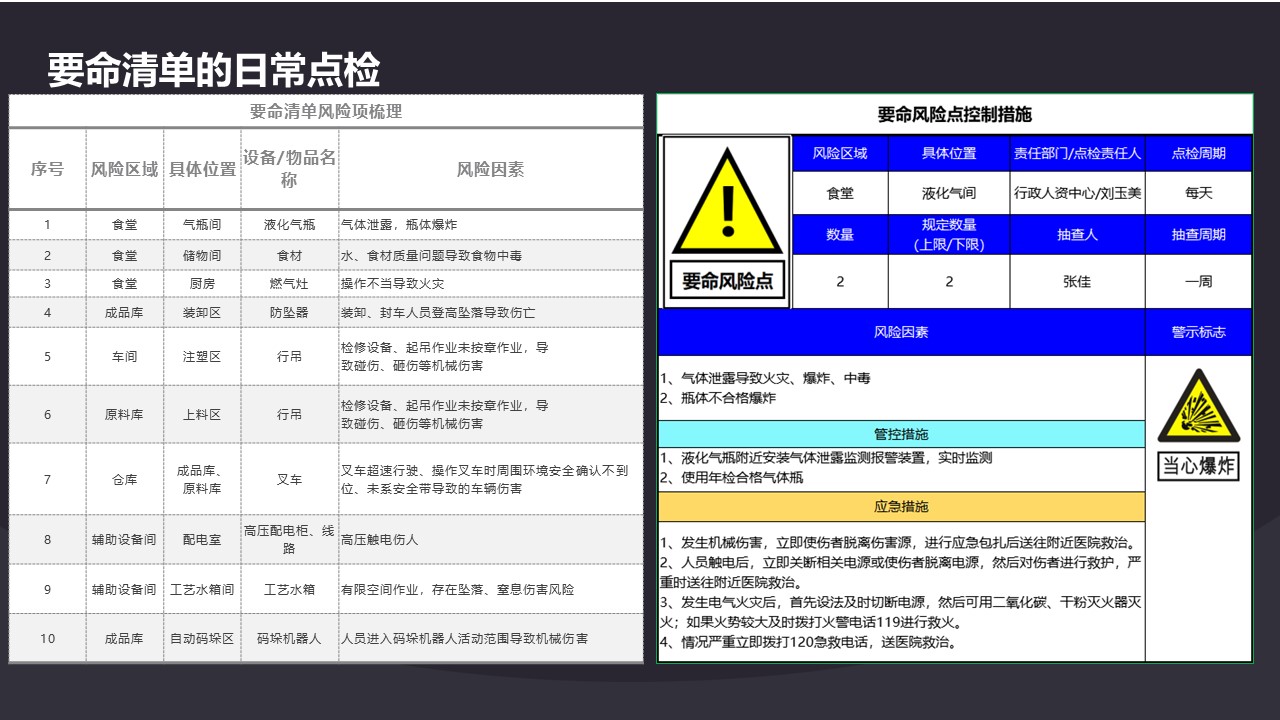Viewport: 1280px width, 720px height.
Task: Click the cell 仓库 in row 7
Action: [x=125, y=479]
